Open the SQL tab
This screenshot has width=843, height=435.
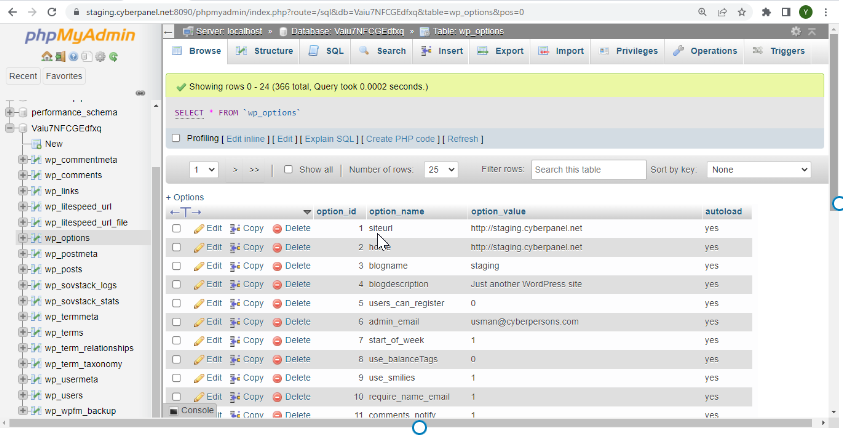coord(326,51)
